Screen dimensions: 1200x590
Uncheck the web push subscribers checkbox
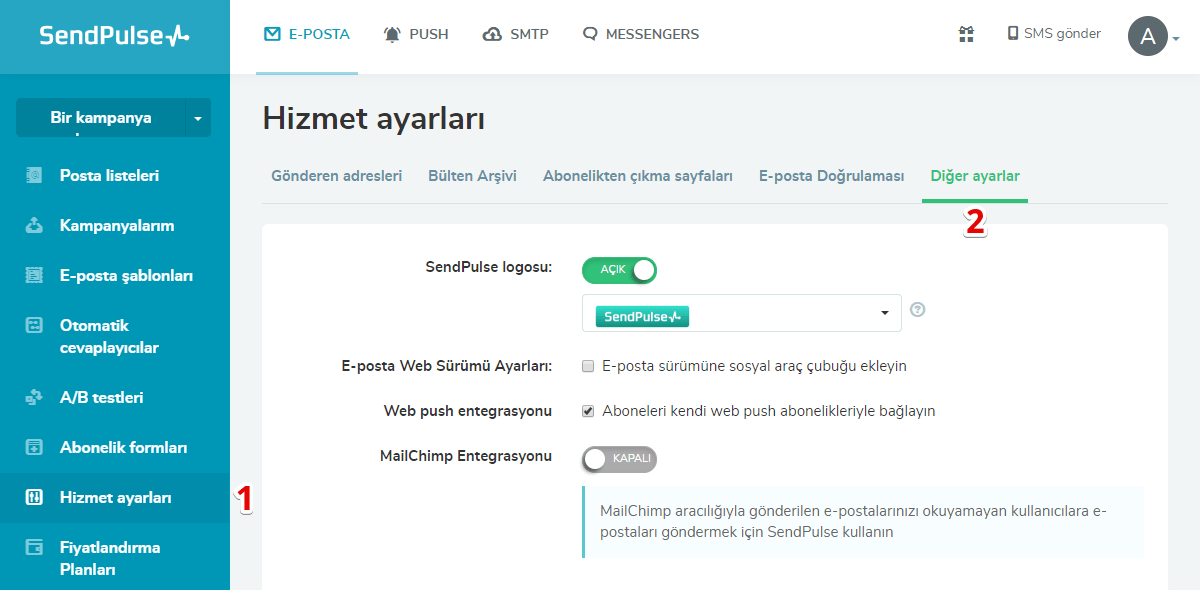(x=588, y=411)
